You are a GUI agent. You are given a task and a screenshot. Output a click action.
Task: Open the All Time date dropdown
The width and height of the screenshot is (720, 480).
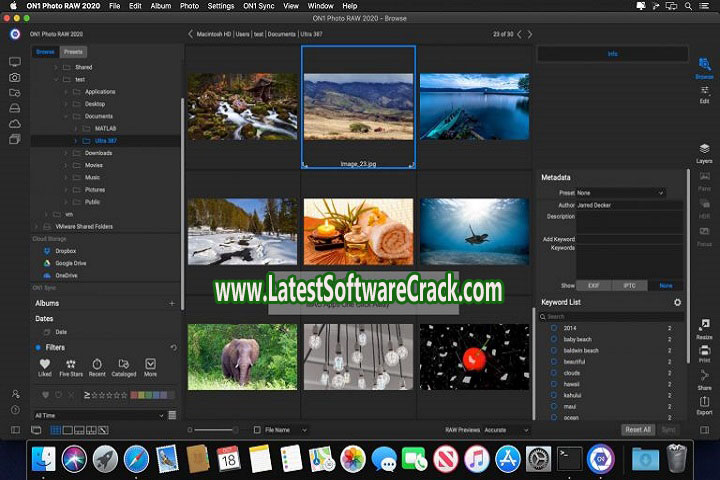(x=98, y=415)
